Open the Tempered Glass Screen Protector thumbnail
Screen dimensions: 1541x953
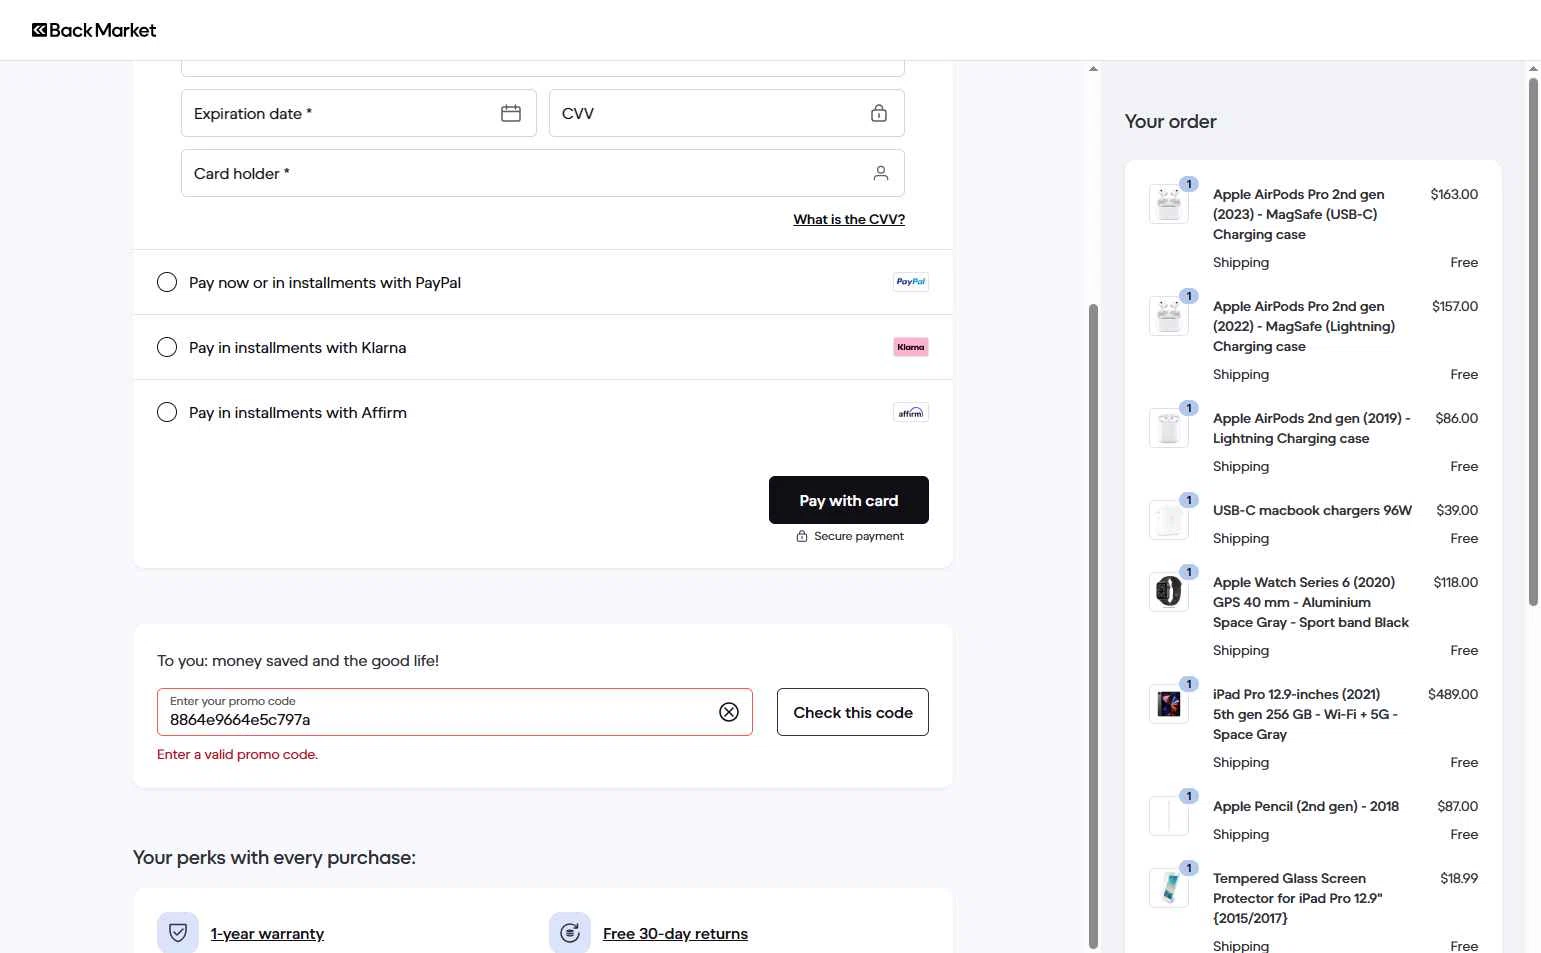[1169, 888]
